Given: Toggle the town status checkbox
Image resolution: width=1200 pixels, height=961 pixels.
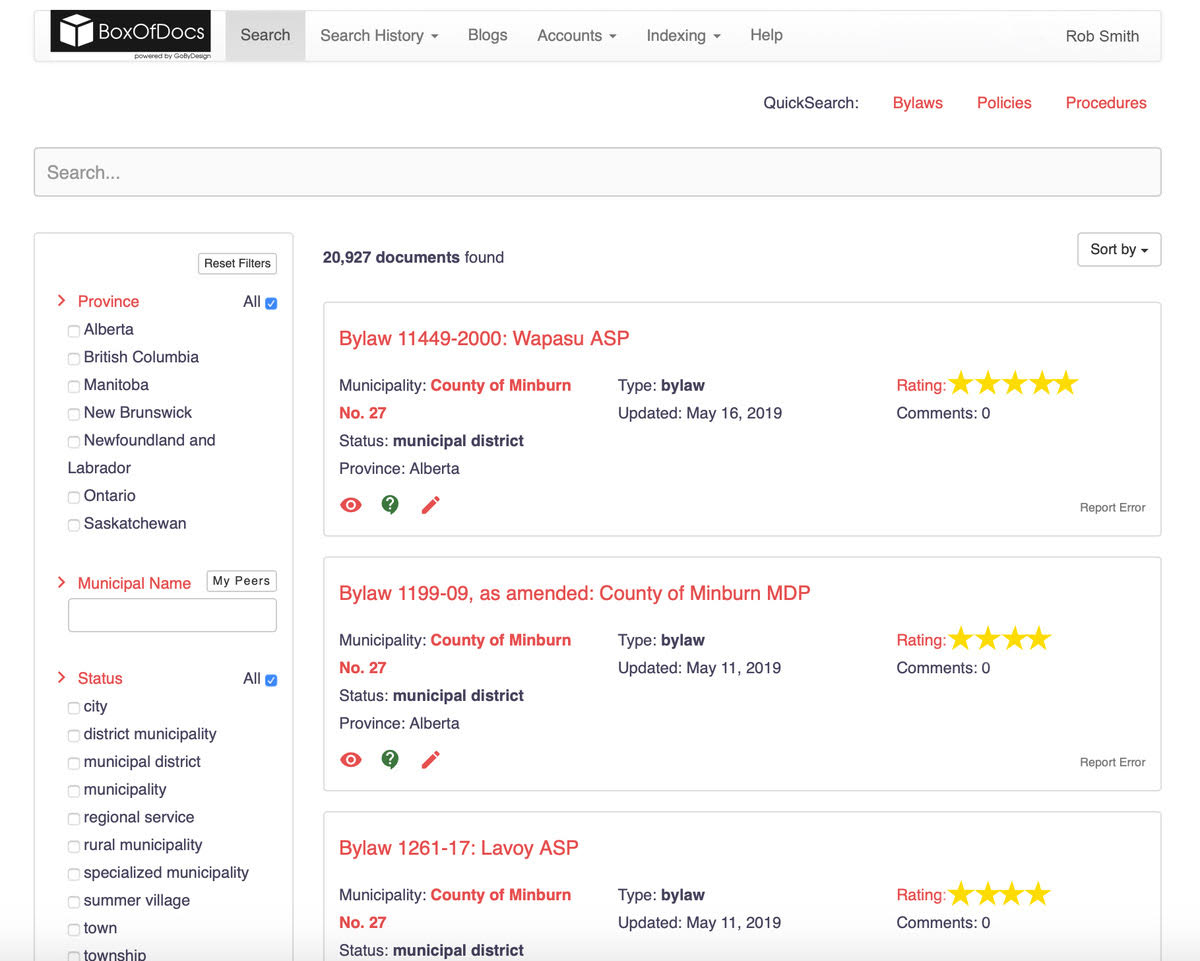Looking at the screenshot, I should [74, 930].
